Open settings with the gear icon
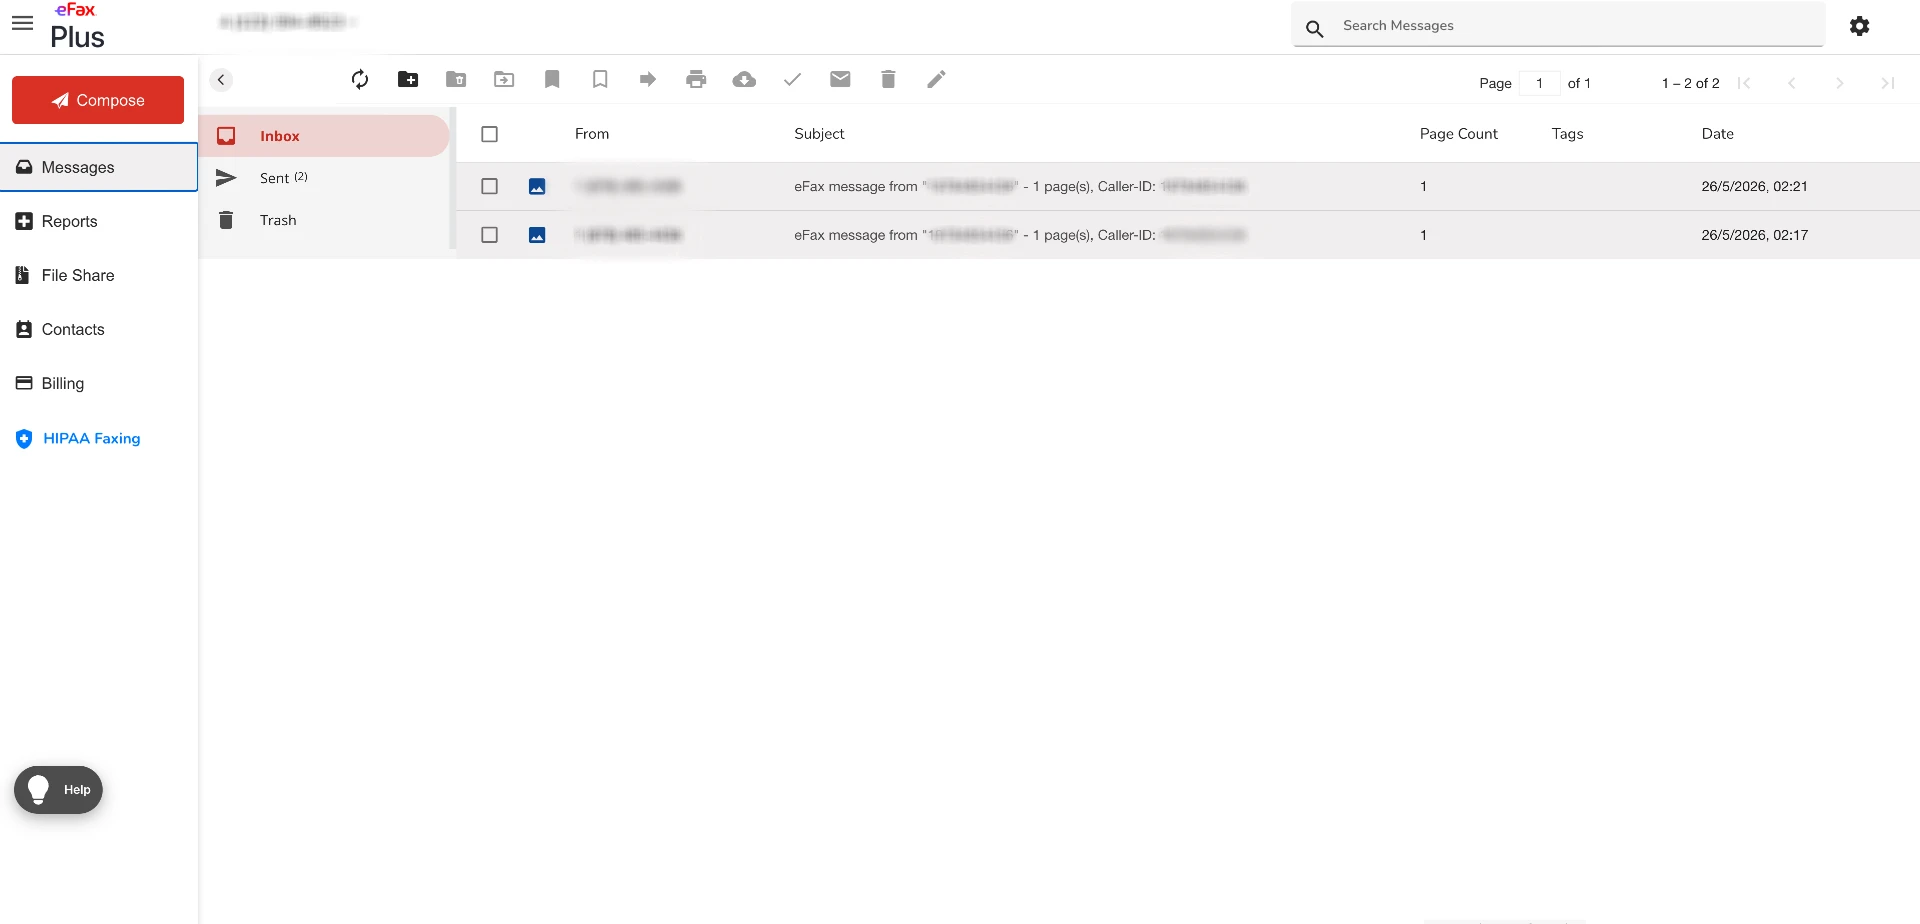Screen dimensions: 1920x924 click(1860, 26)
